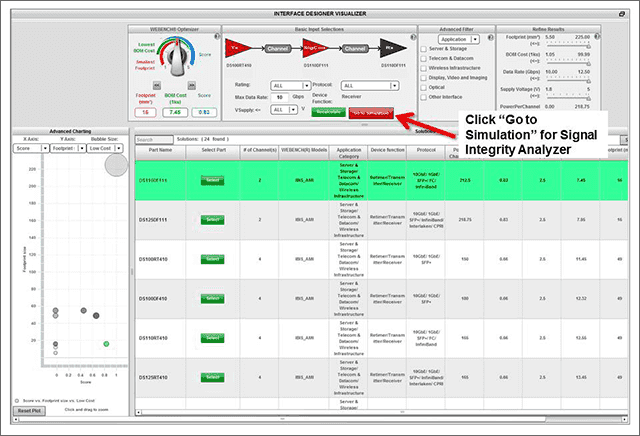
Task: Check the Telecom & Datacom filter
Action: (x=421, y=58)
